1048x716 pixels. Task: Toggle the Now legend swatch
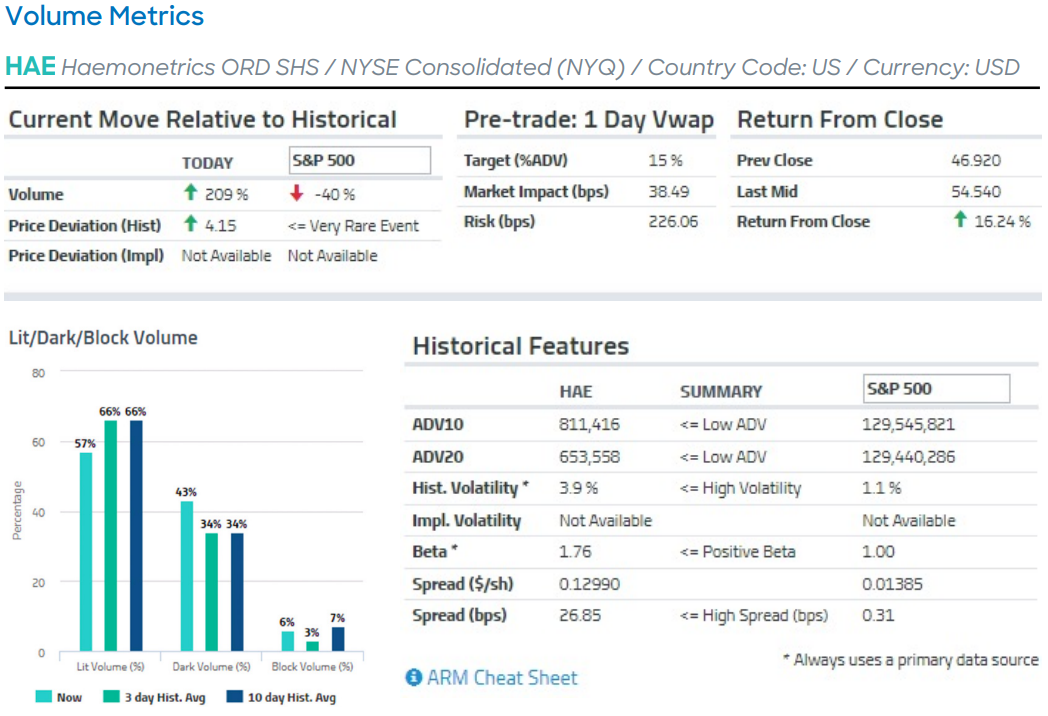43,697
